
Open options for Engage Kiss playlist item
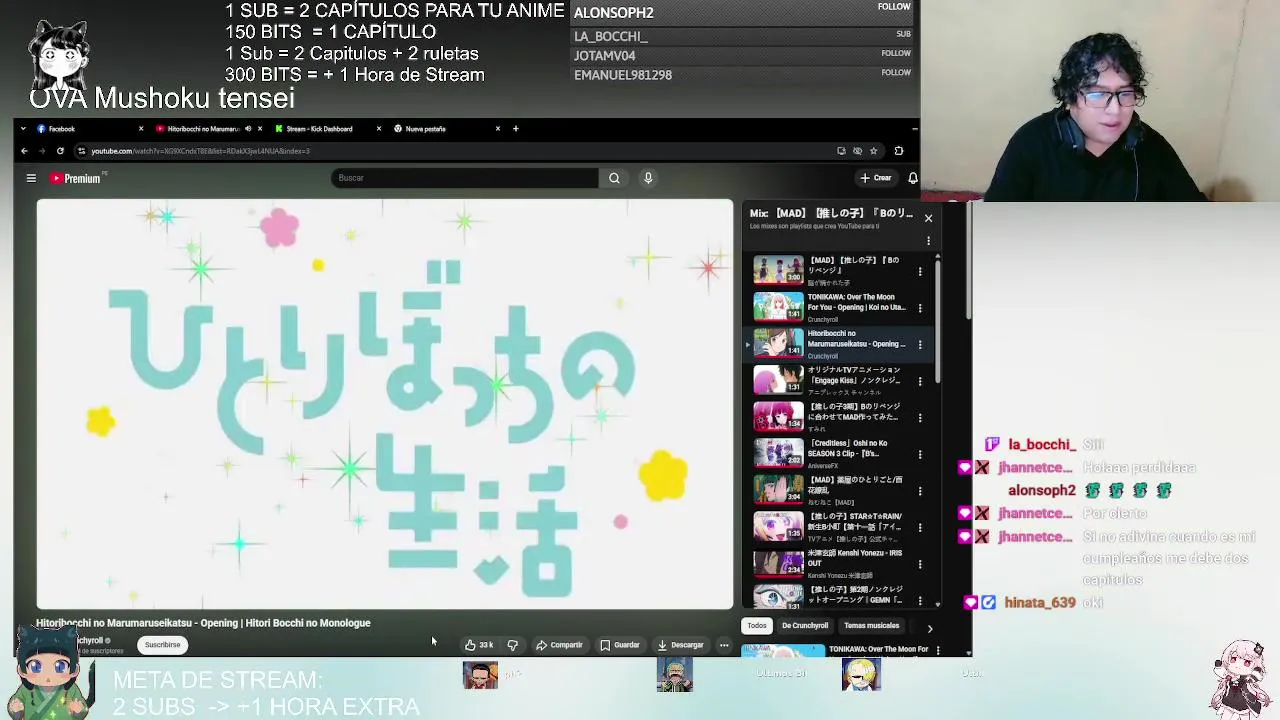coord(920,381)
